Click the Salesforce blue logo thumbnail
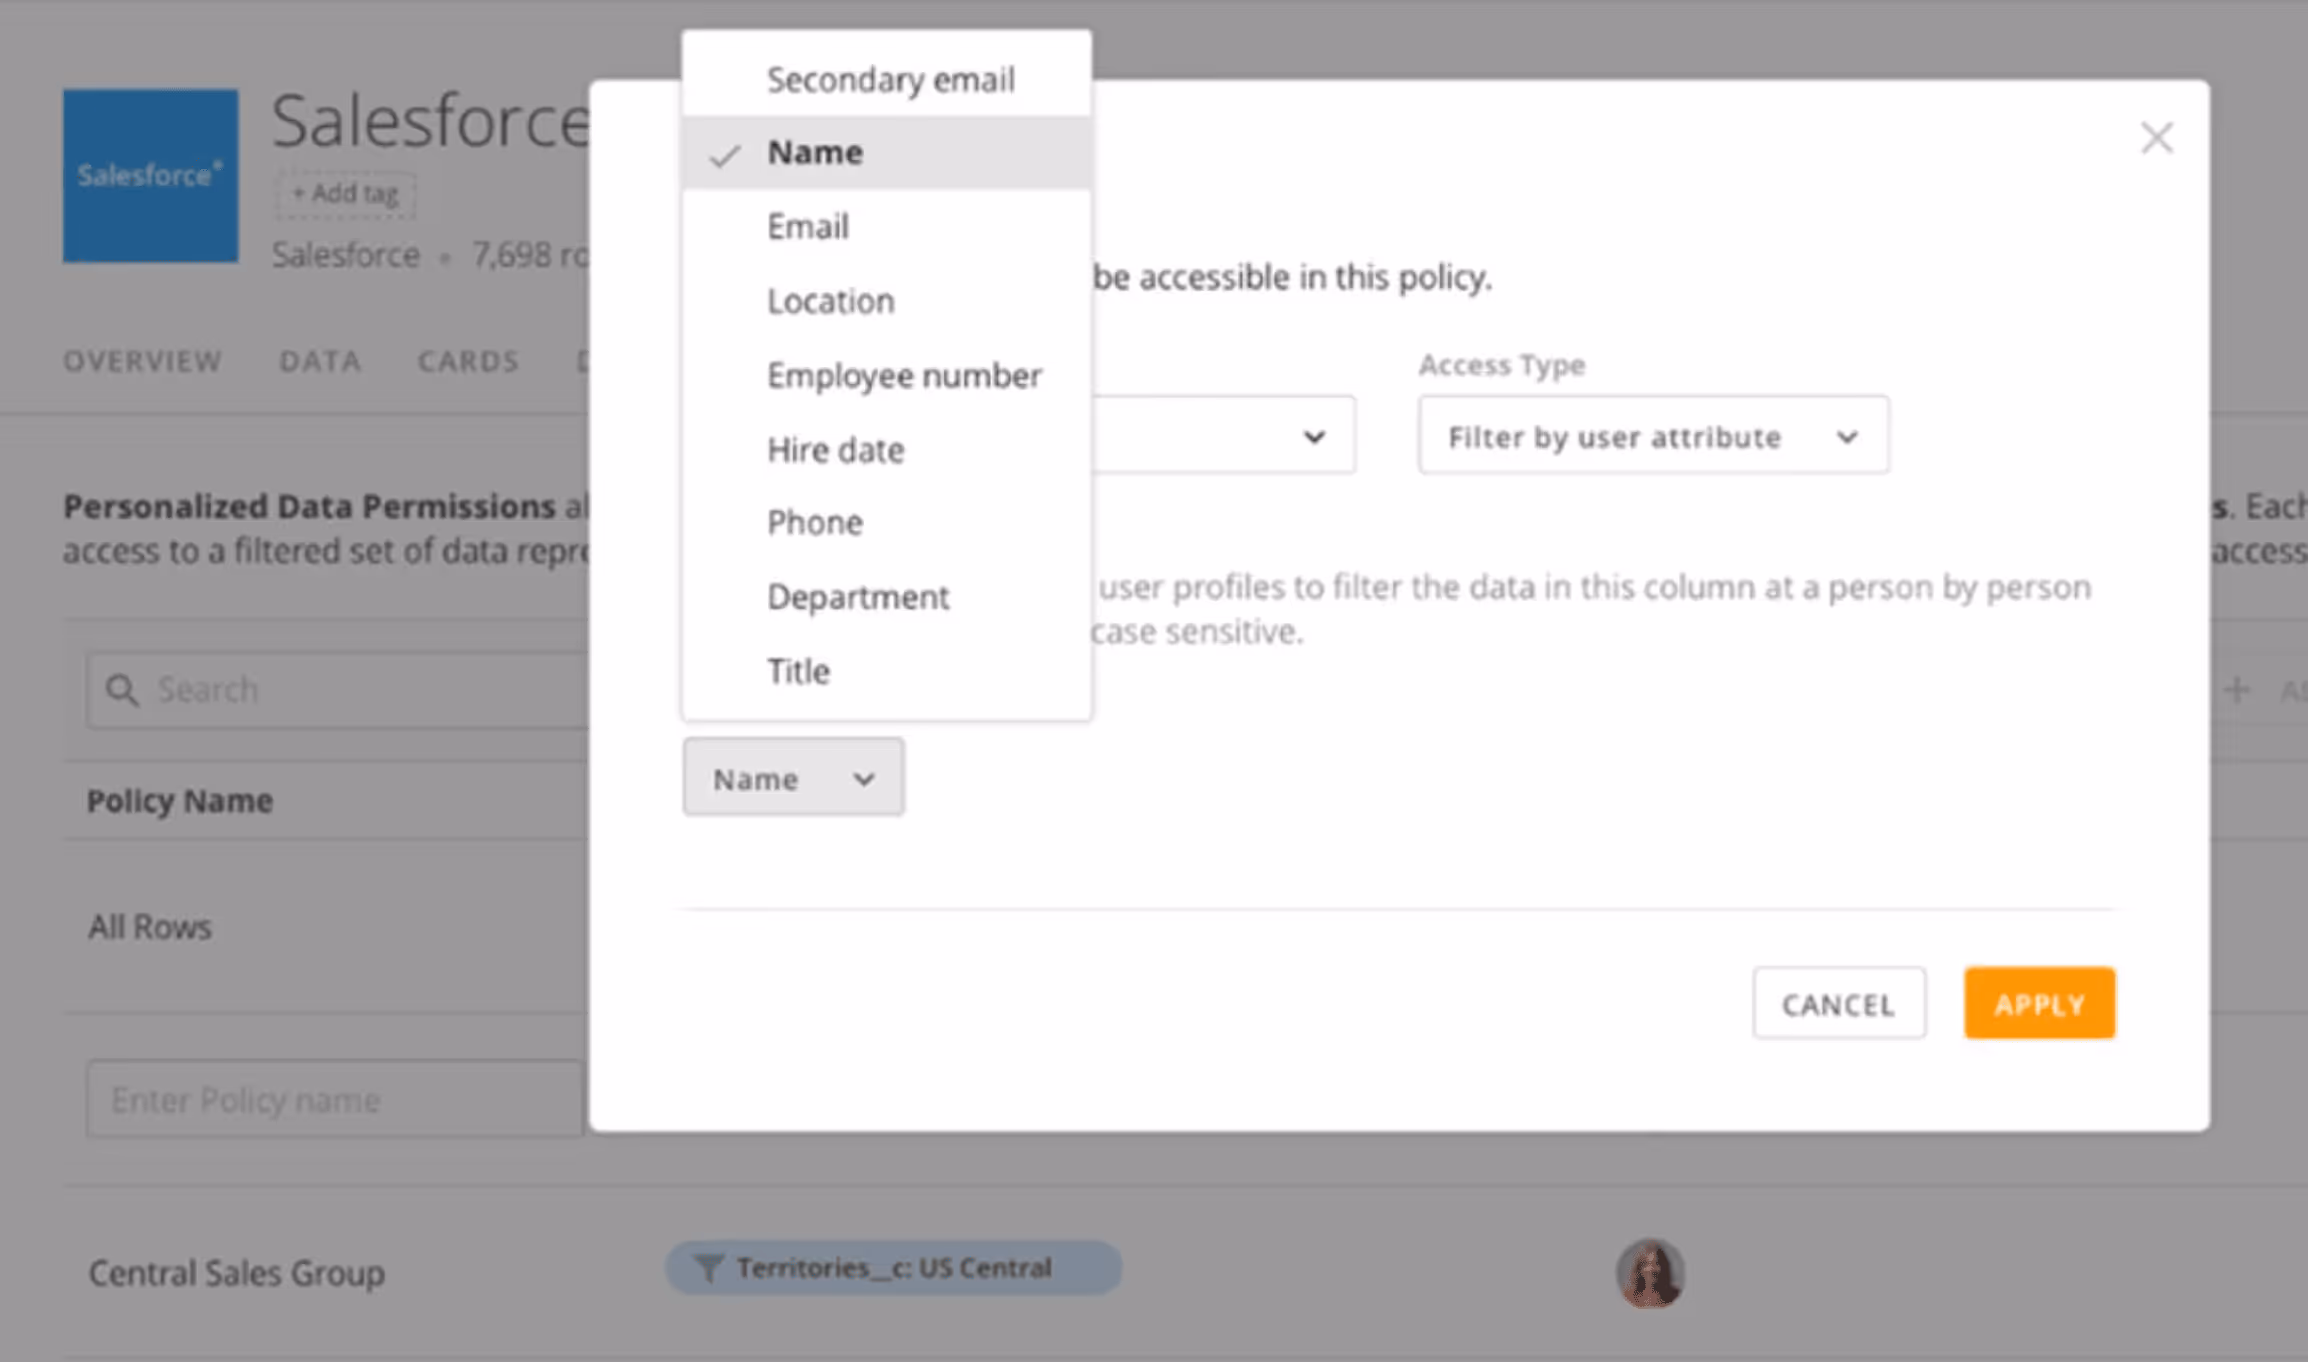 (151, 176)
